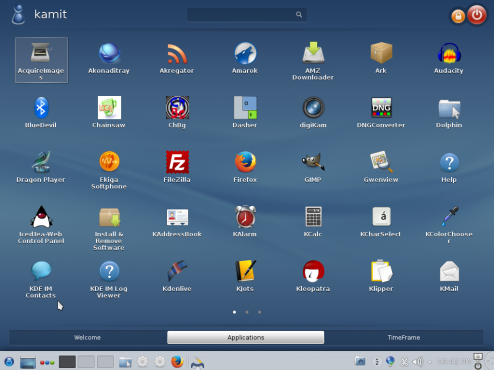Open the KAlarm app
The height and width of the screenshot is (370, 494).
click(245, 221)
